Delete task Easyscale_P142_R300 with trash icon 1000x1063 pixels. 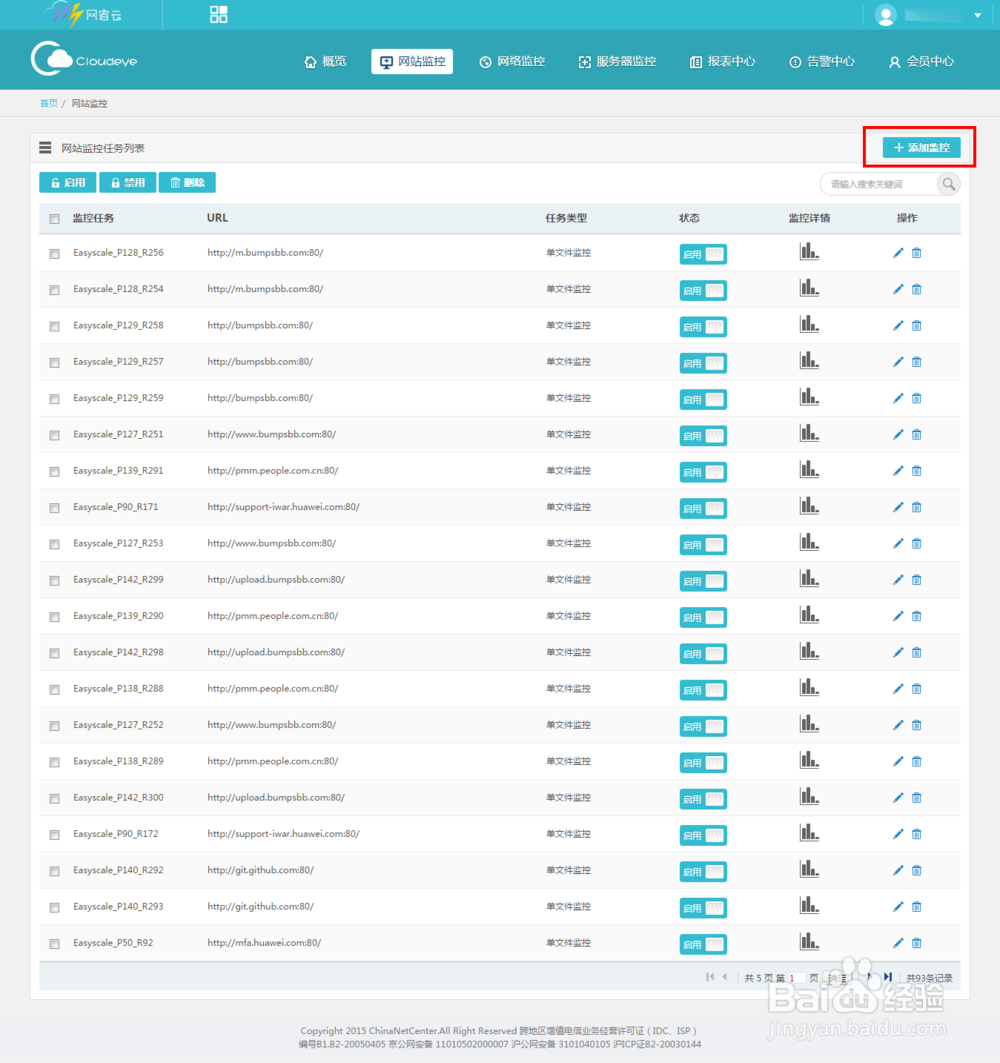tap(917, 798)
